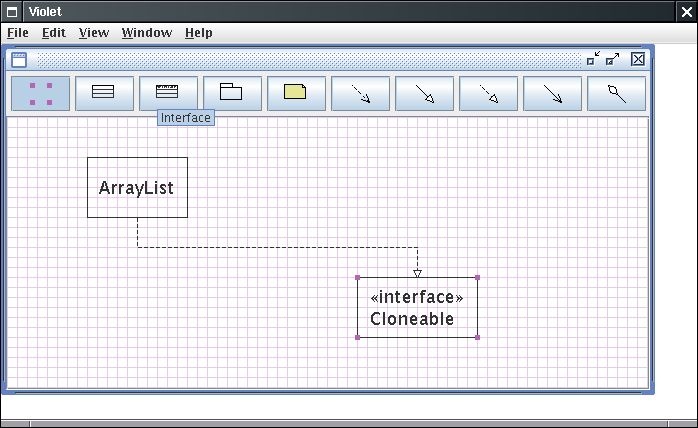Open the internal diagram frame's system menu icon

(19, 60)
